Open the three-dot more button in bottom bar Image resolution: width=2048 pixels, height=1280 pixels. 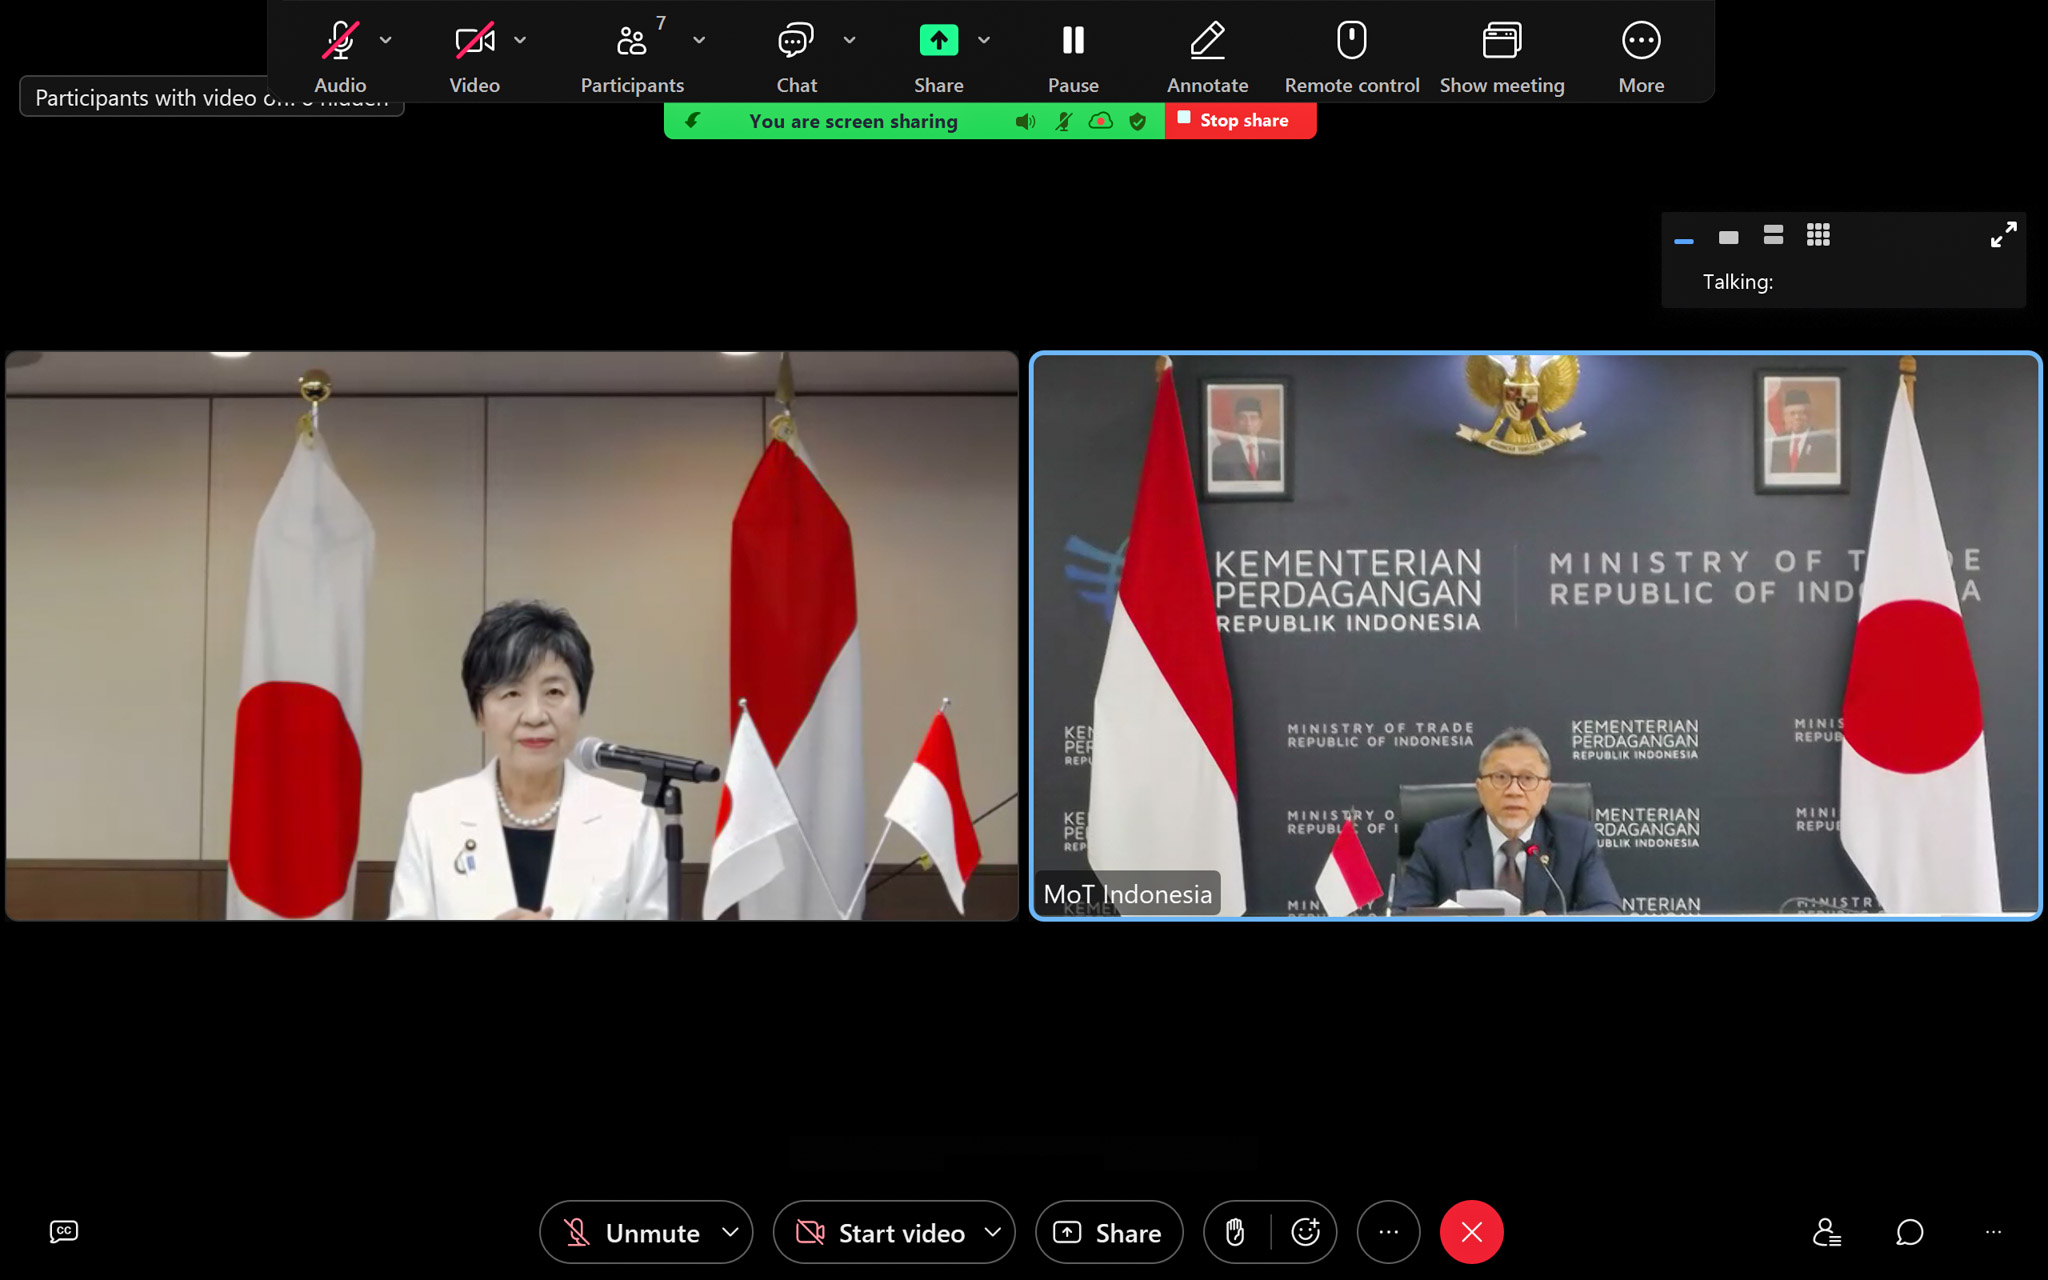1388,1232
